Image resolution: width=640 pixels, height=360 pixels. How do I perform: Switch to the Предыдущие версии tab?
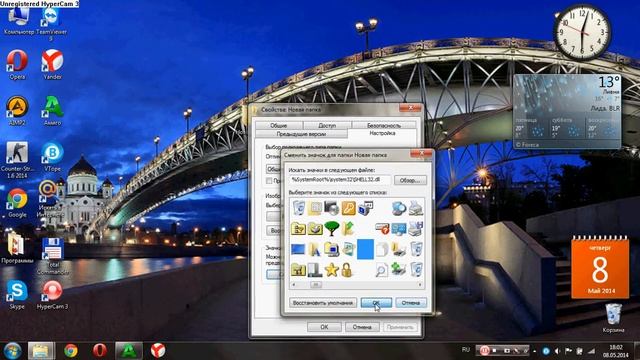tap(301, 134)
